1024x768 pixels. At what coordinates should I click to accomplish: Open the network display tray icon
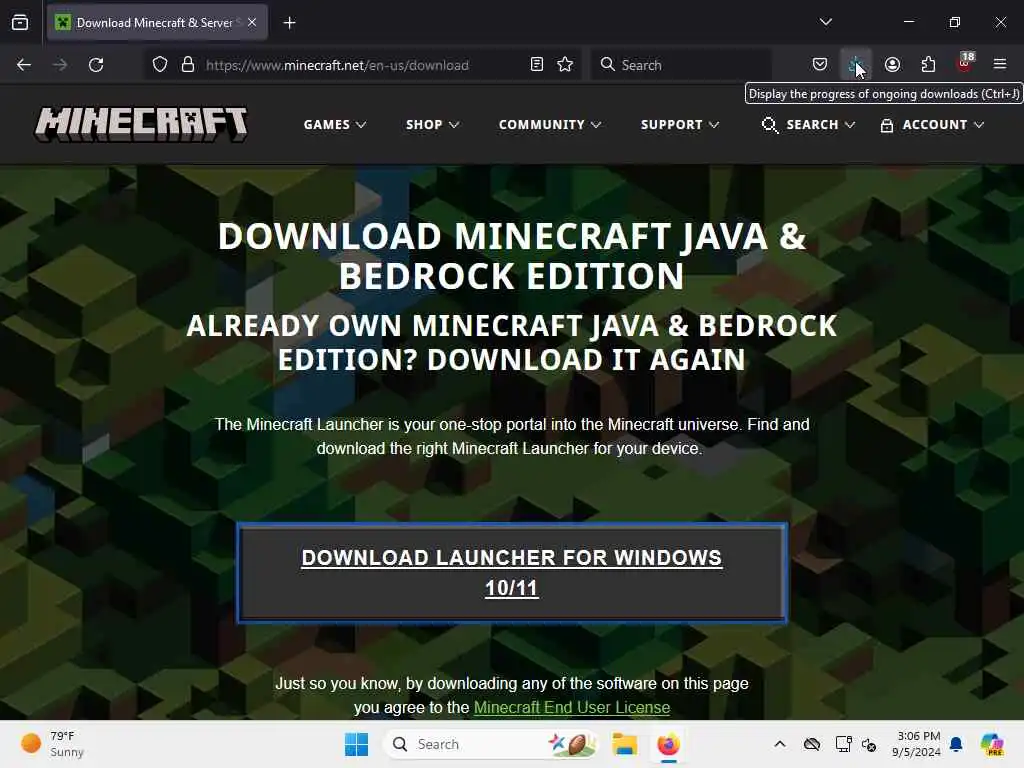(843, 744)
